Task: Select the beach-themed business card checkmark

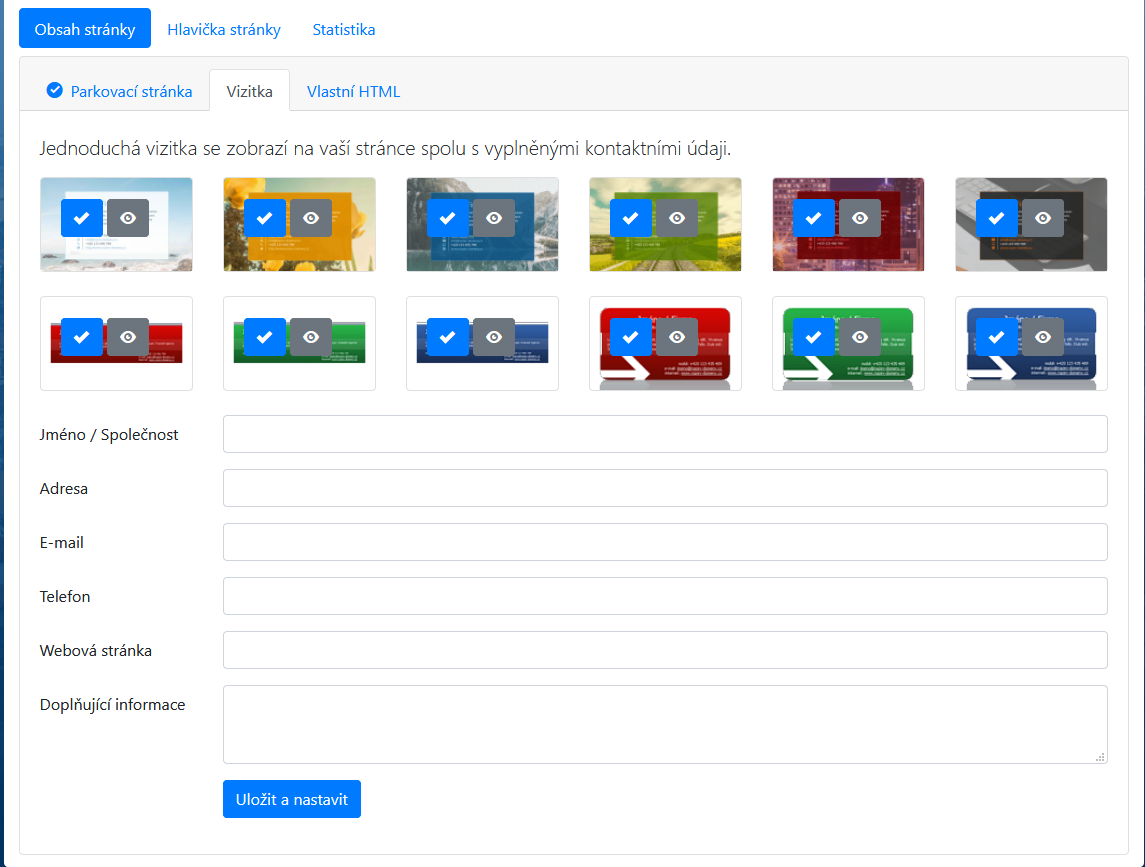Action: point(82,218)
